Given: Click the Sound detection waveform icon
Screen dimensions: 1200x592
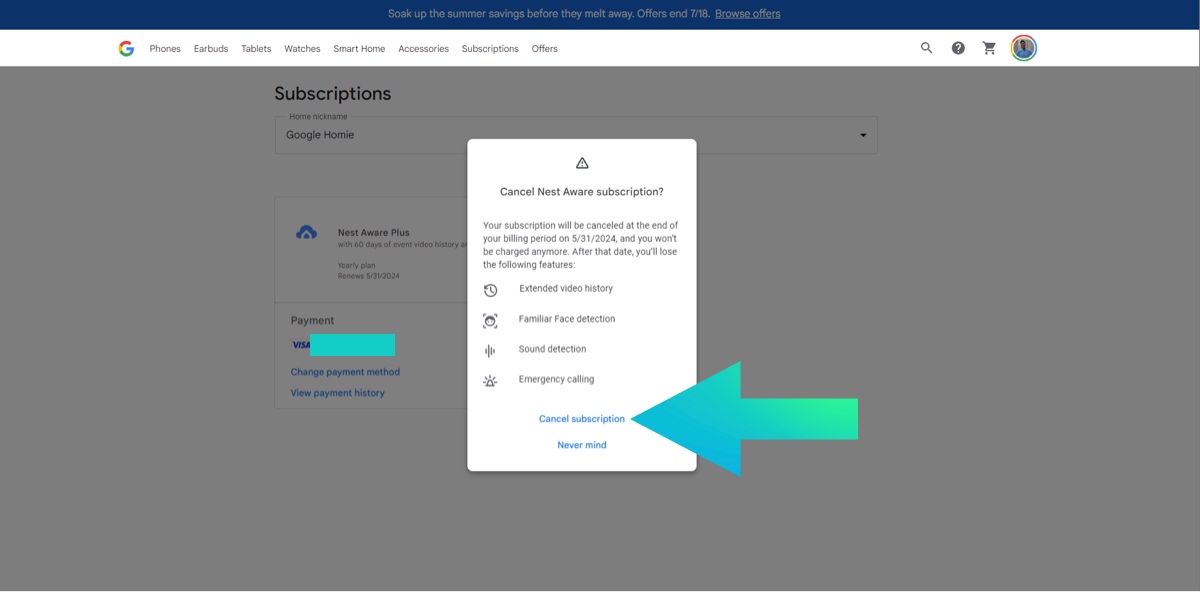Looking at the screenshot, I should (x=490, y=351).
